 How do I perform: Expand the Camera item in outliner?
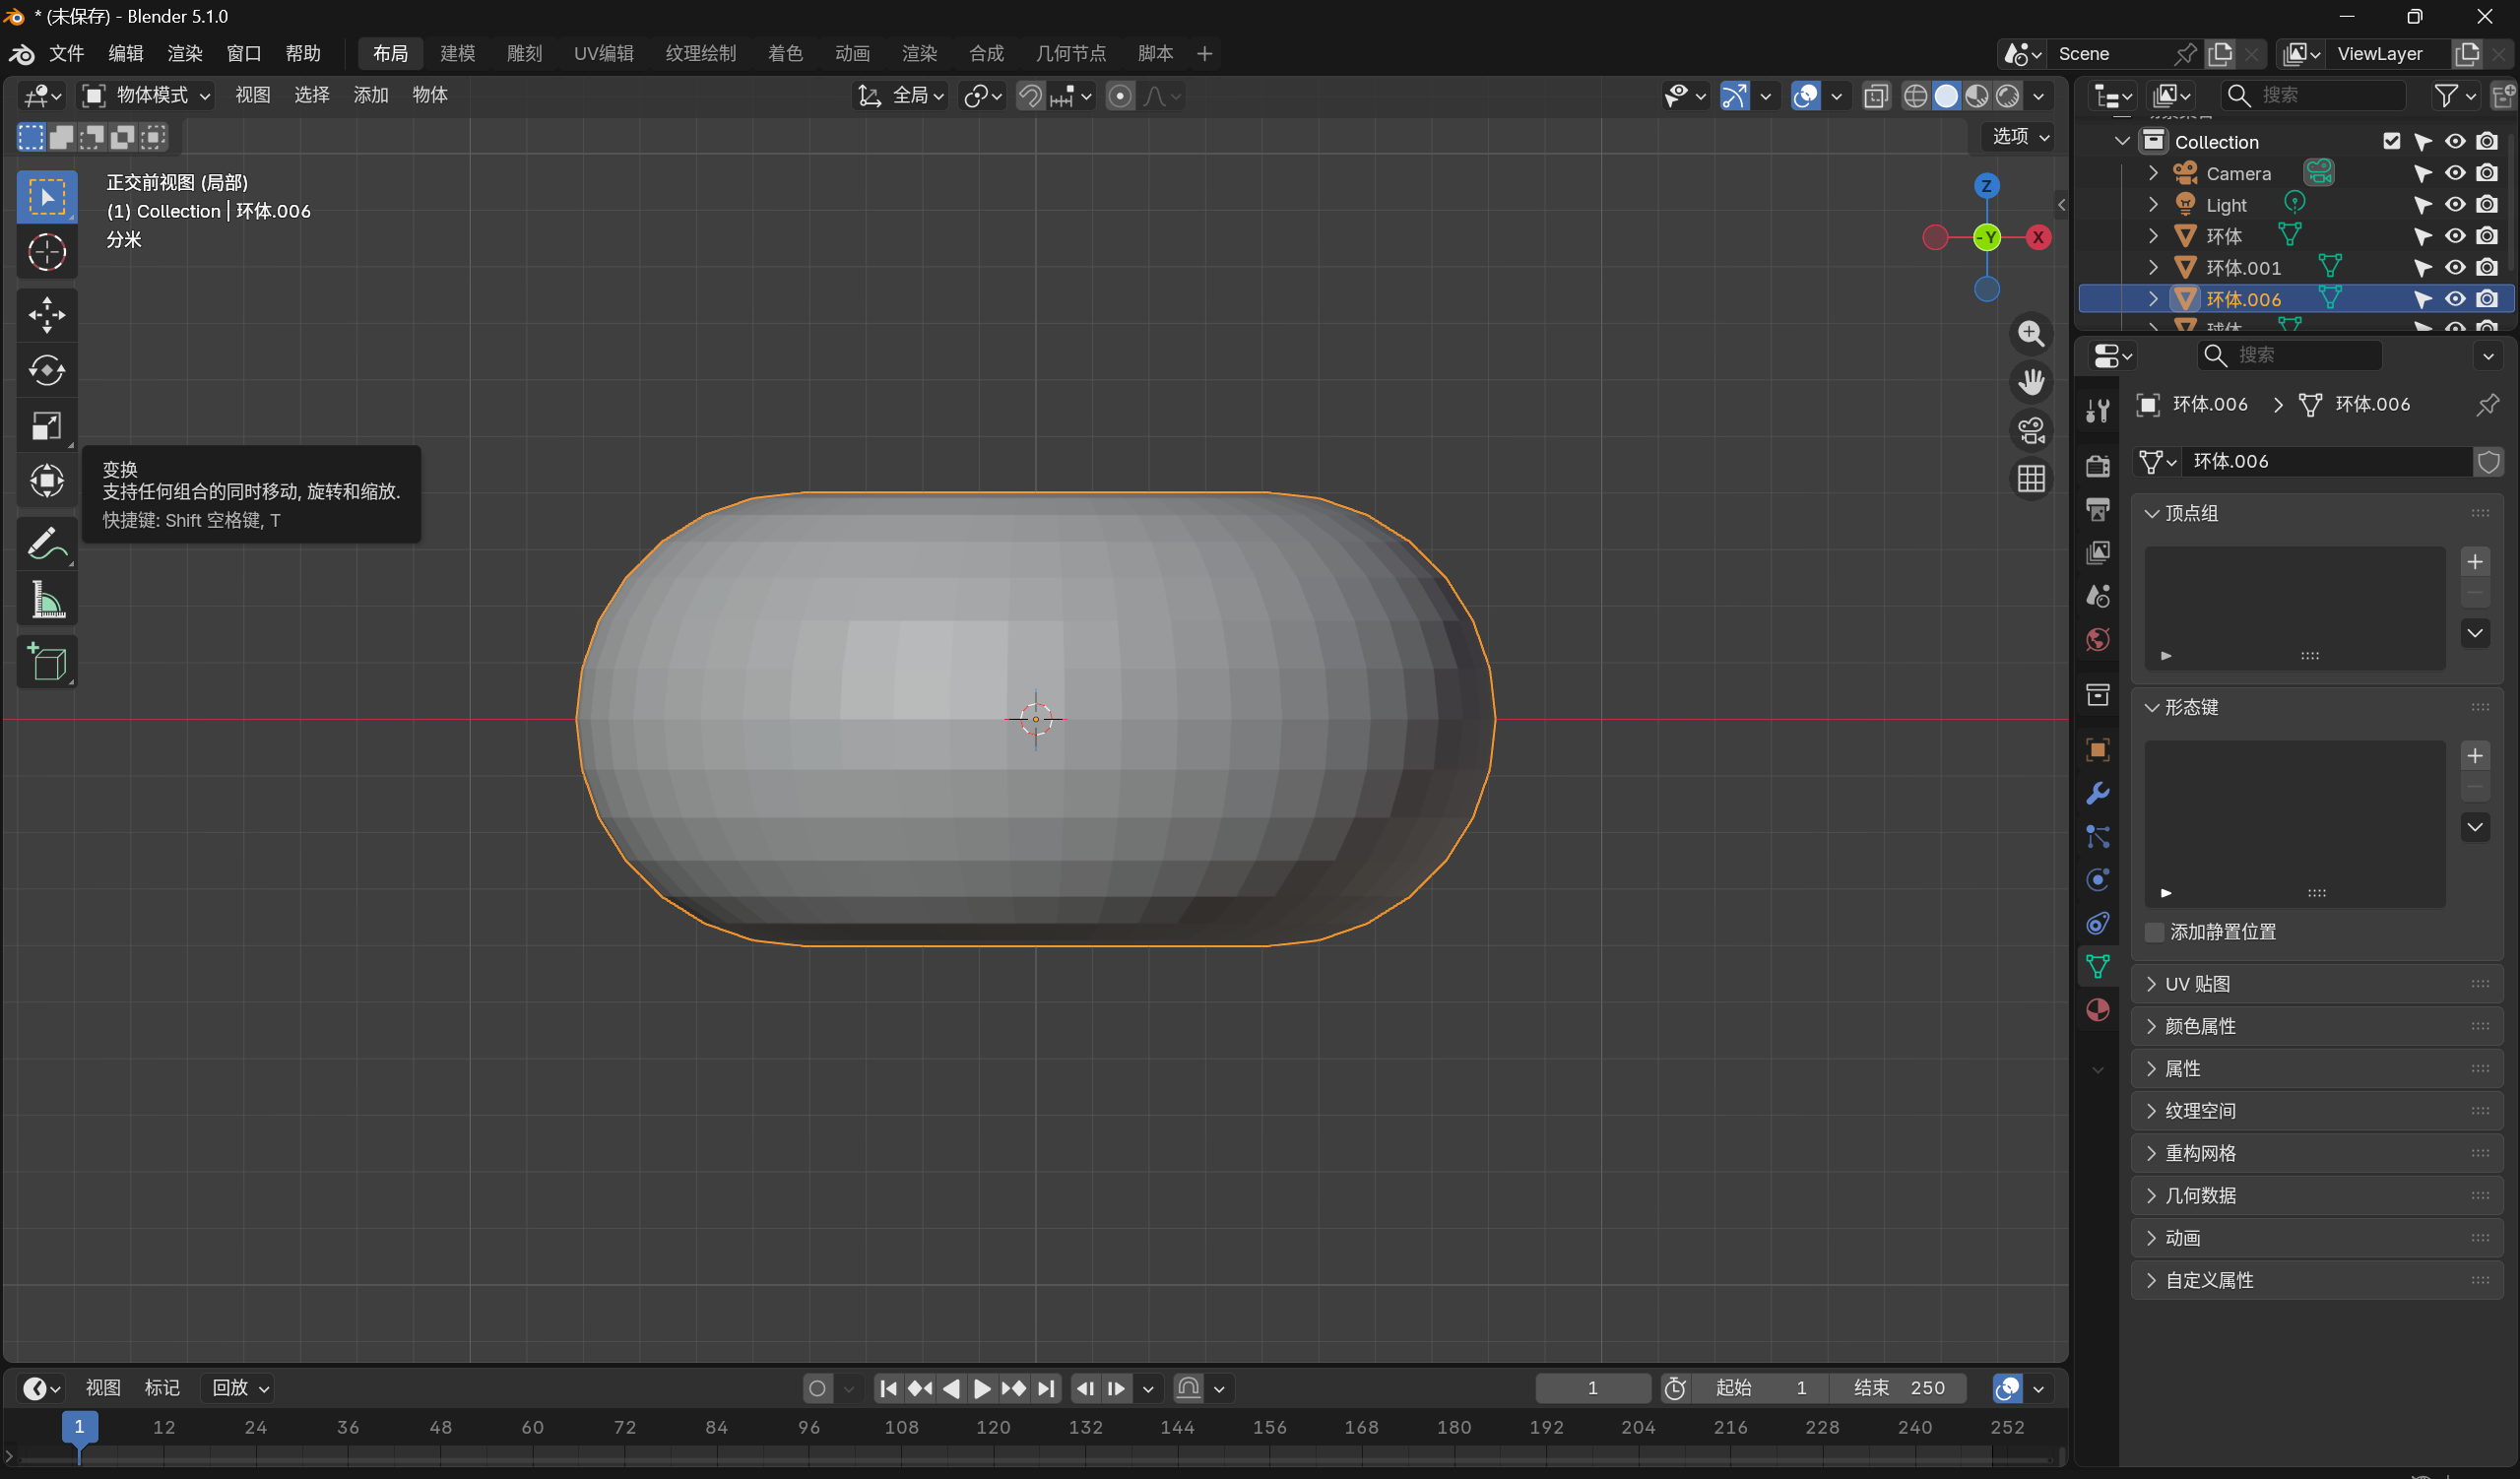pos(2153,173)
